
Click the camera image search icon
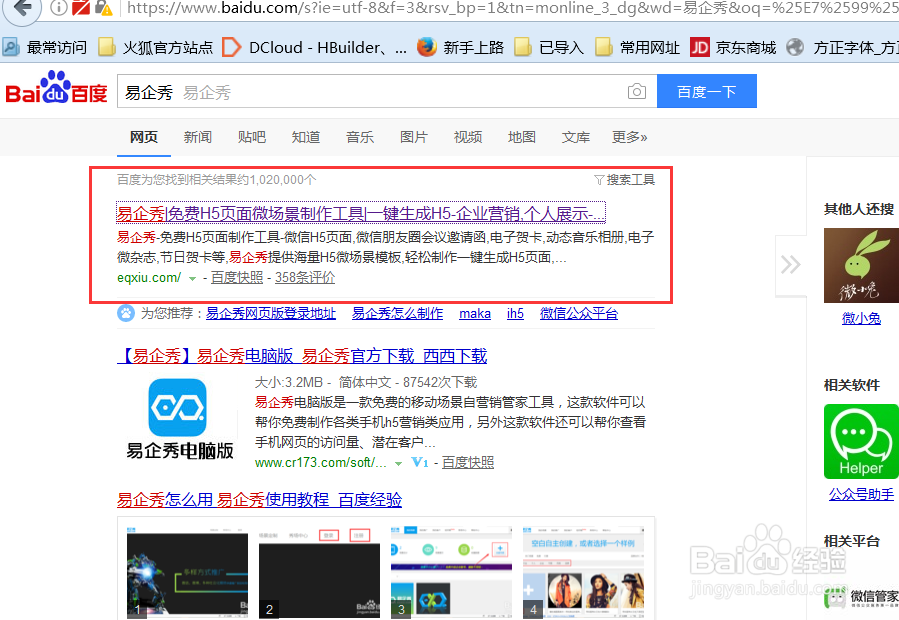click(x=636, y=91)
